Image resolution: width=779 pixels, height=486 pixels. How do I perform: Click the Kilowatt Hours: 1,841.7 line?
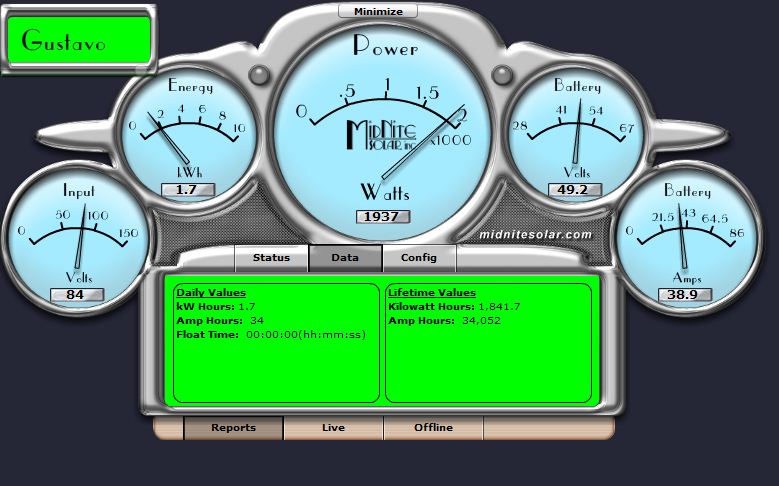pos(454,307)
